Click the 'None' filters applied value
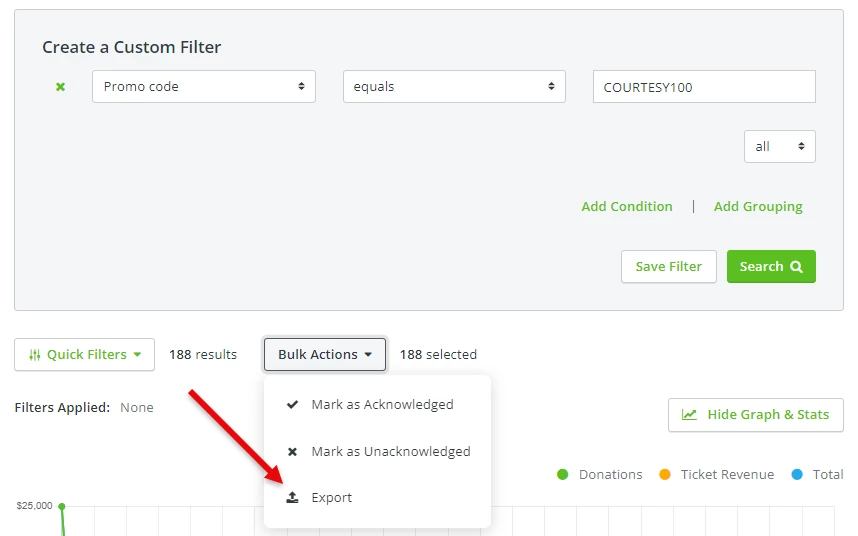The image size is (858, 536). 137,407
